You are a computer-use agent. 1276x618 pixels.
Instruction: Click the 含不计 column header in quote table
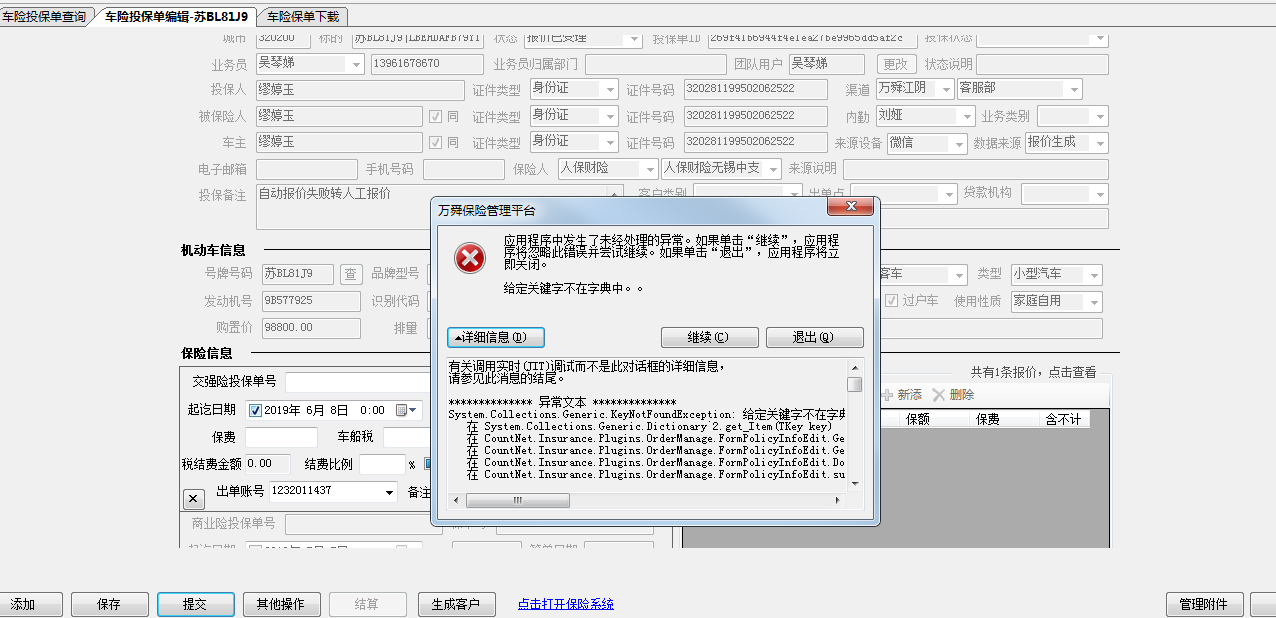(1062, 419)
